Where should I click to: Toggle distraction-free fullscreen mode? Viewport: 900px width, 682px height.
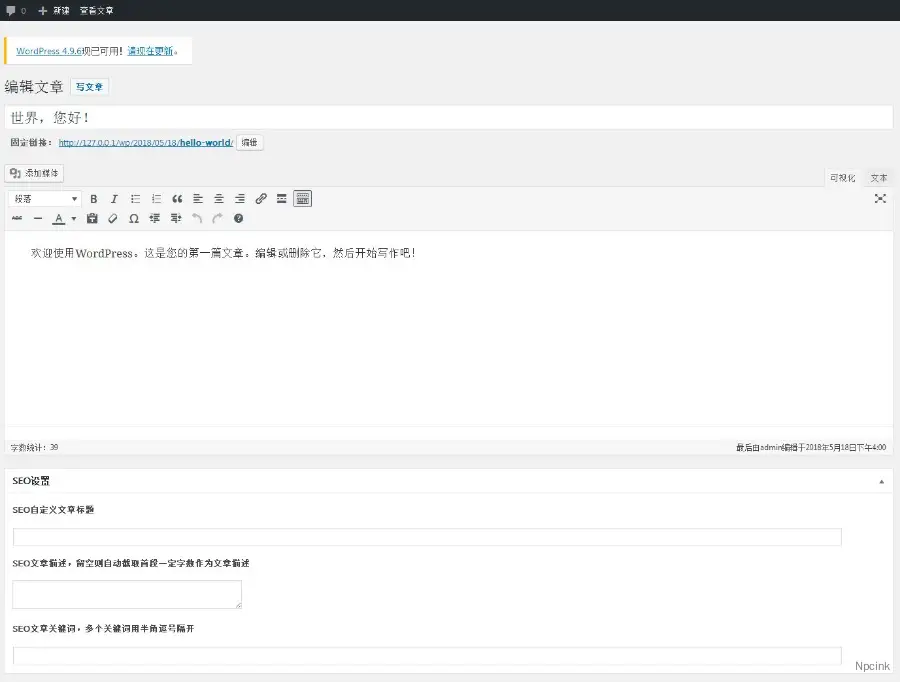(880, 199)
